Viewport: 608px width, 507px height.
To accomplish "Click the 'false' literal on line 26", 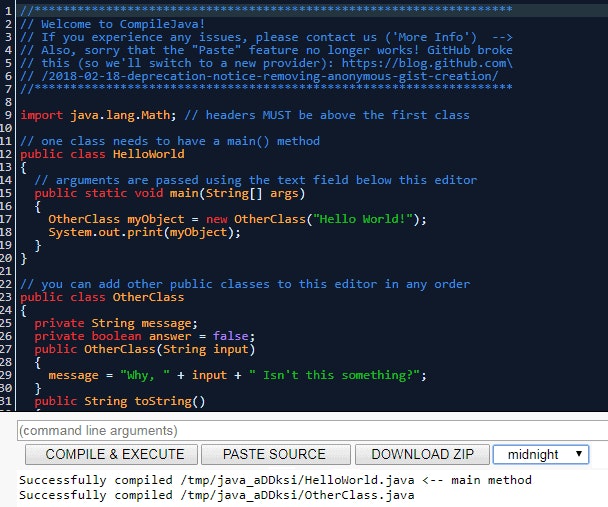I will tap(230, 336).
